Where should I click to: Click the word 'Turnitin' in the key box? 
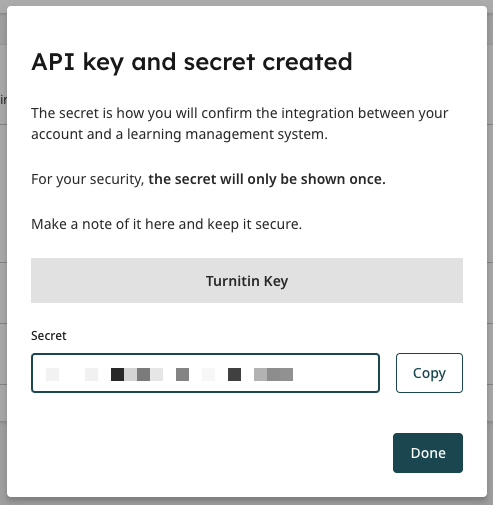[x=233, y=281]
